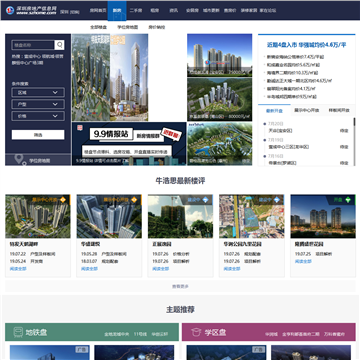
Task: Open bottom-right aerial lake property image
Action: [x=220, y=144]
